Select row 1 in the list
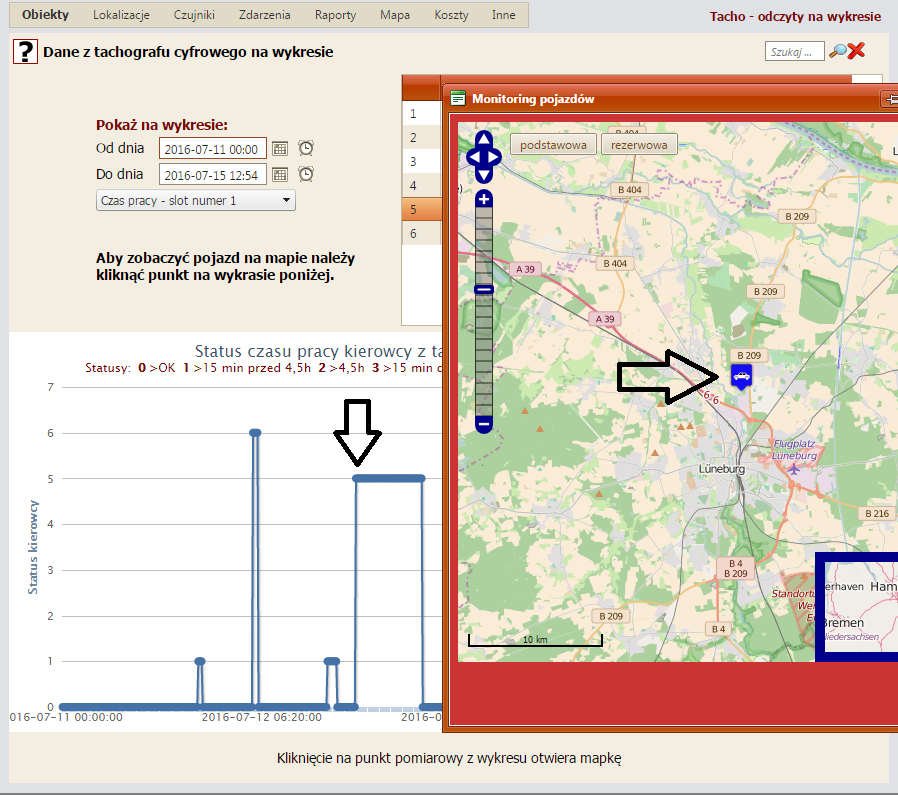 click(422, 113)
